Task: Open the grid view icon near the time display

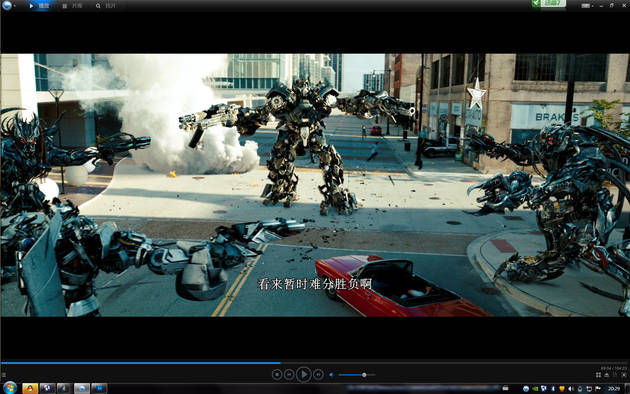Action: [598, 375]
